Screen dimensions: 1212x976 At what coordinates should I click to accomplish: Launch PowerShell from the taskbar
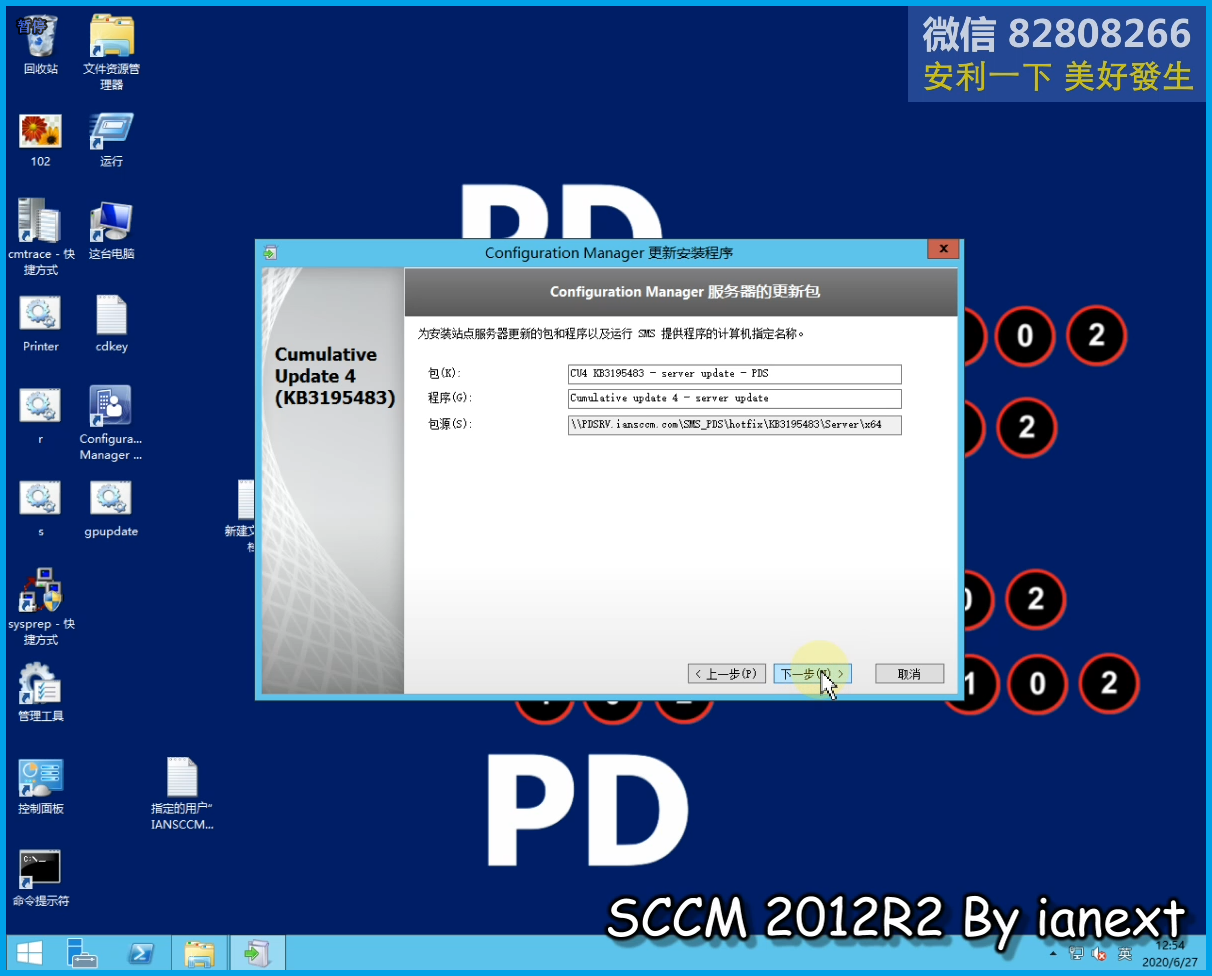140,953
